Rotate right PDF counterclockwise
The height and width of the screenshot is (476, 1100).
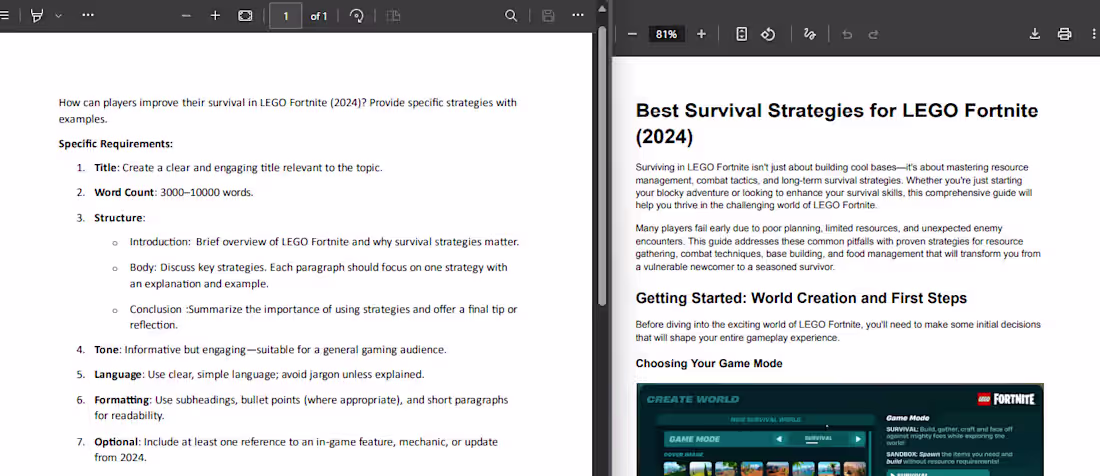click(x=768, y=34)
